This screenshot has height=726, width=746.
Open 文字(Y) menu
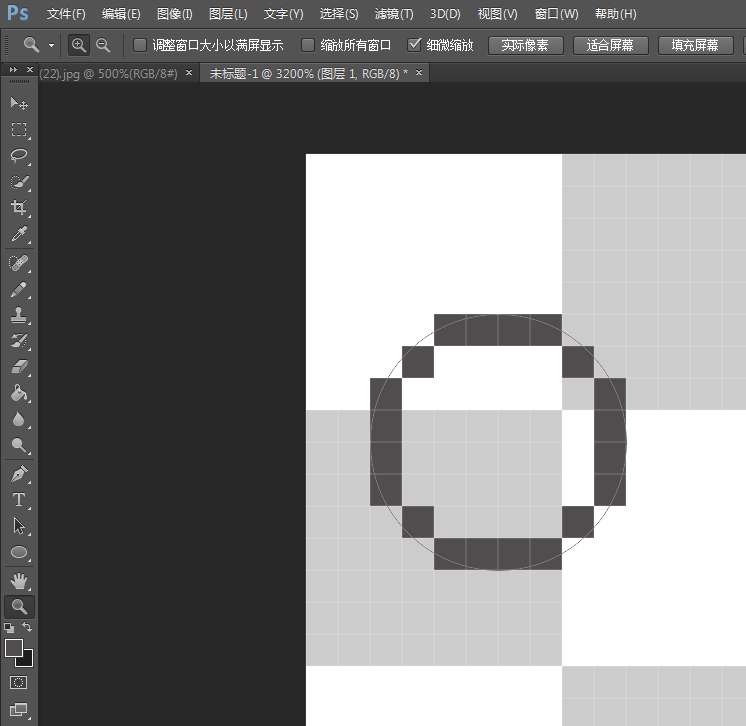[x=284, y=14]
